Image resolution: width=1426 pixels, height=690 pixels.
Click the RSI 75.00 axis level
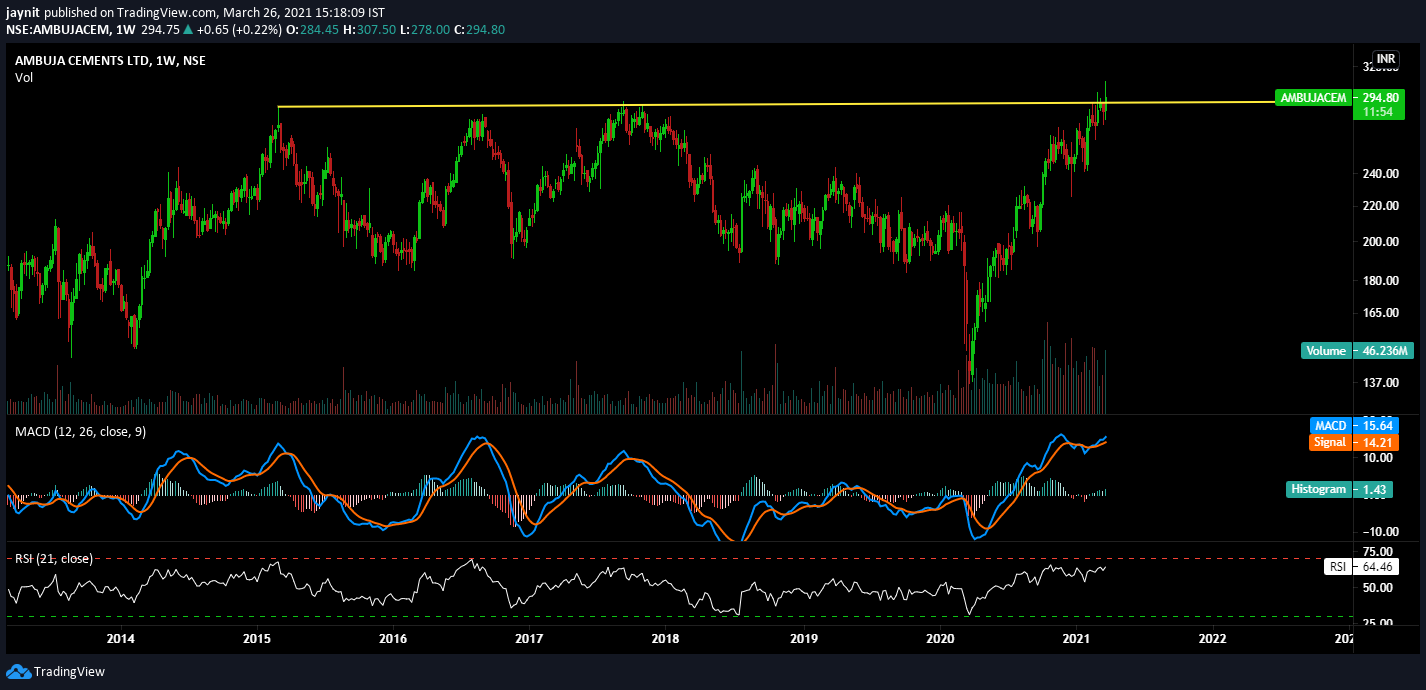coord(1376,551)
